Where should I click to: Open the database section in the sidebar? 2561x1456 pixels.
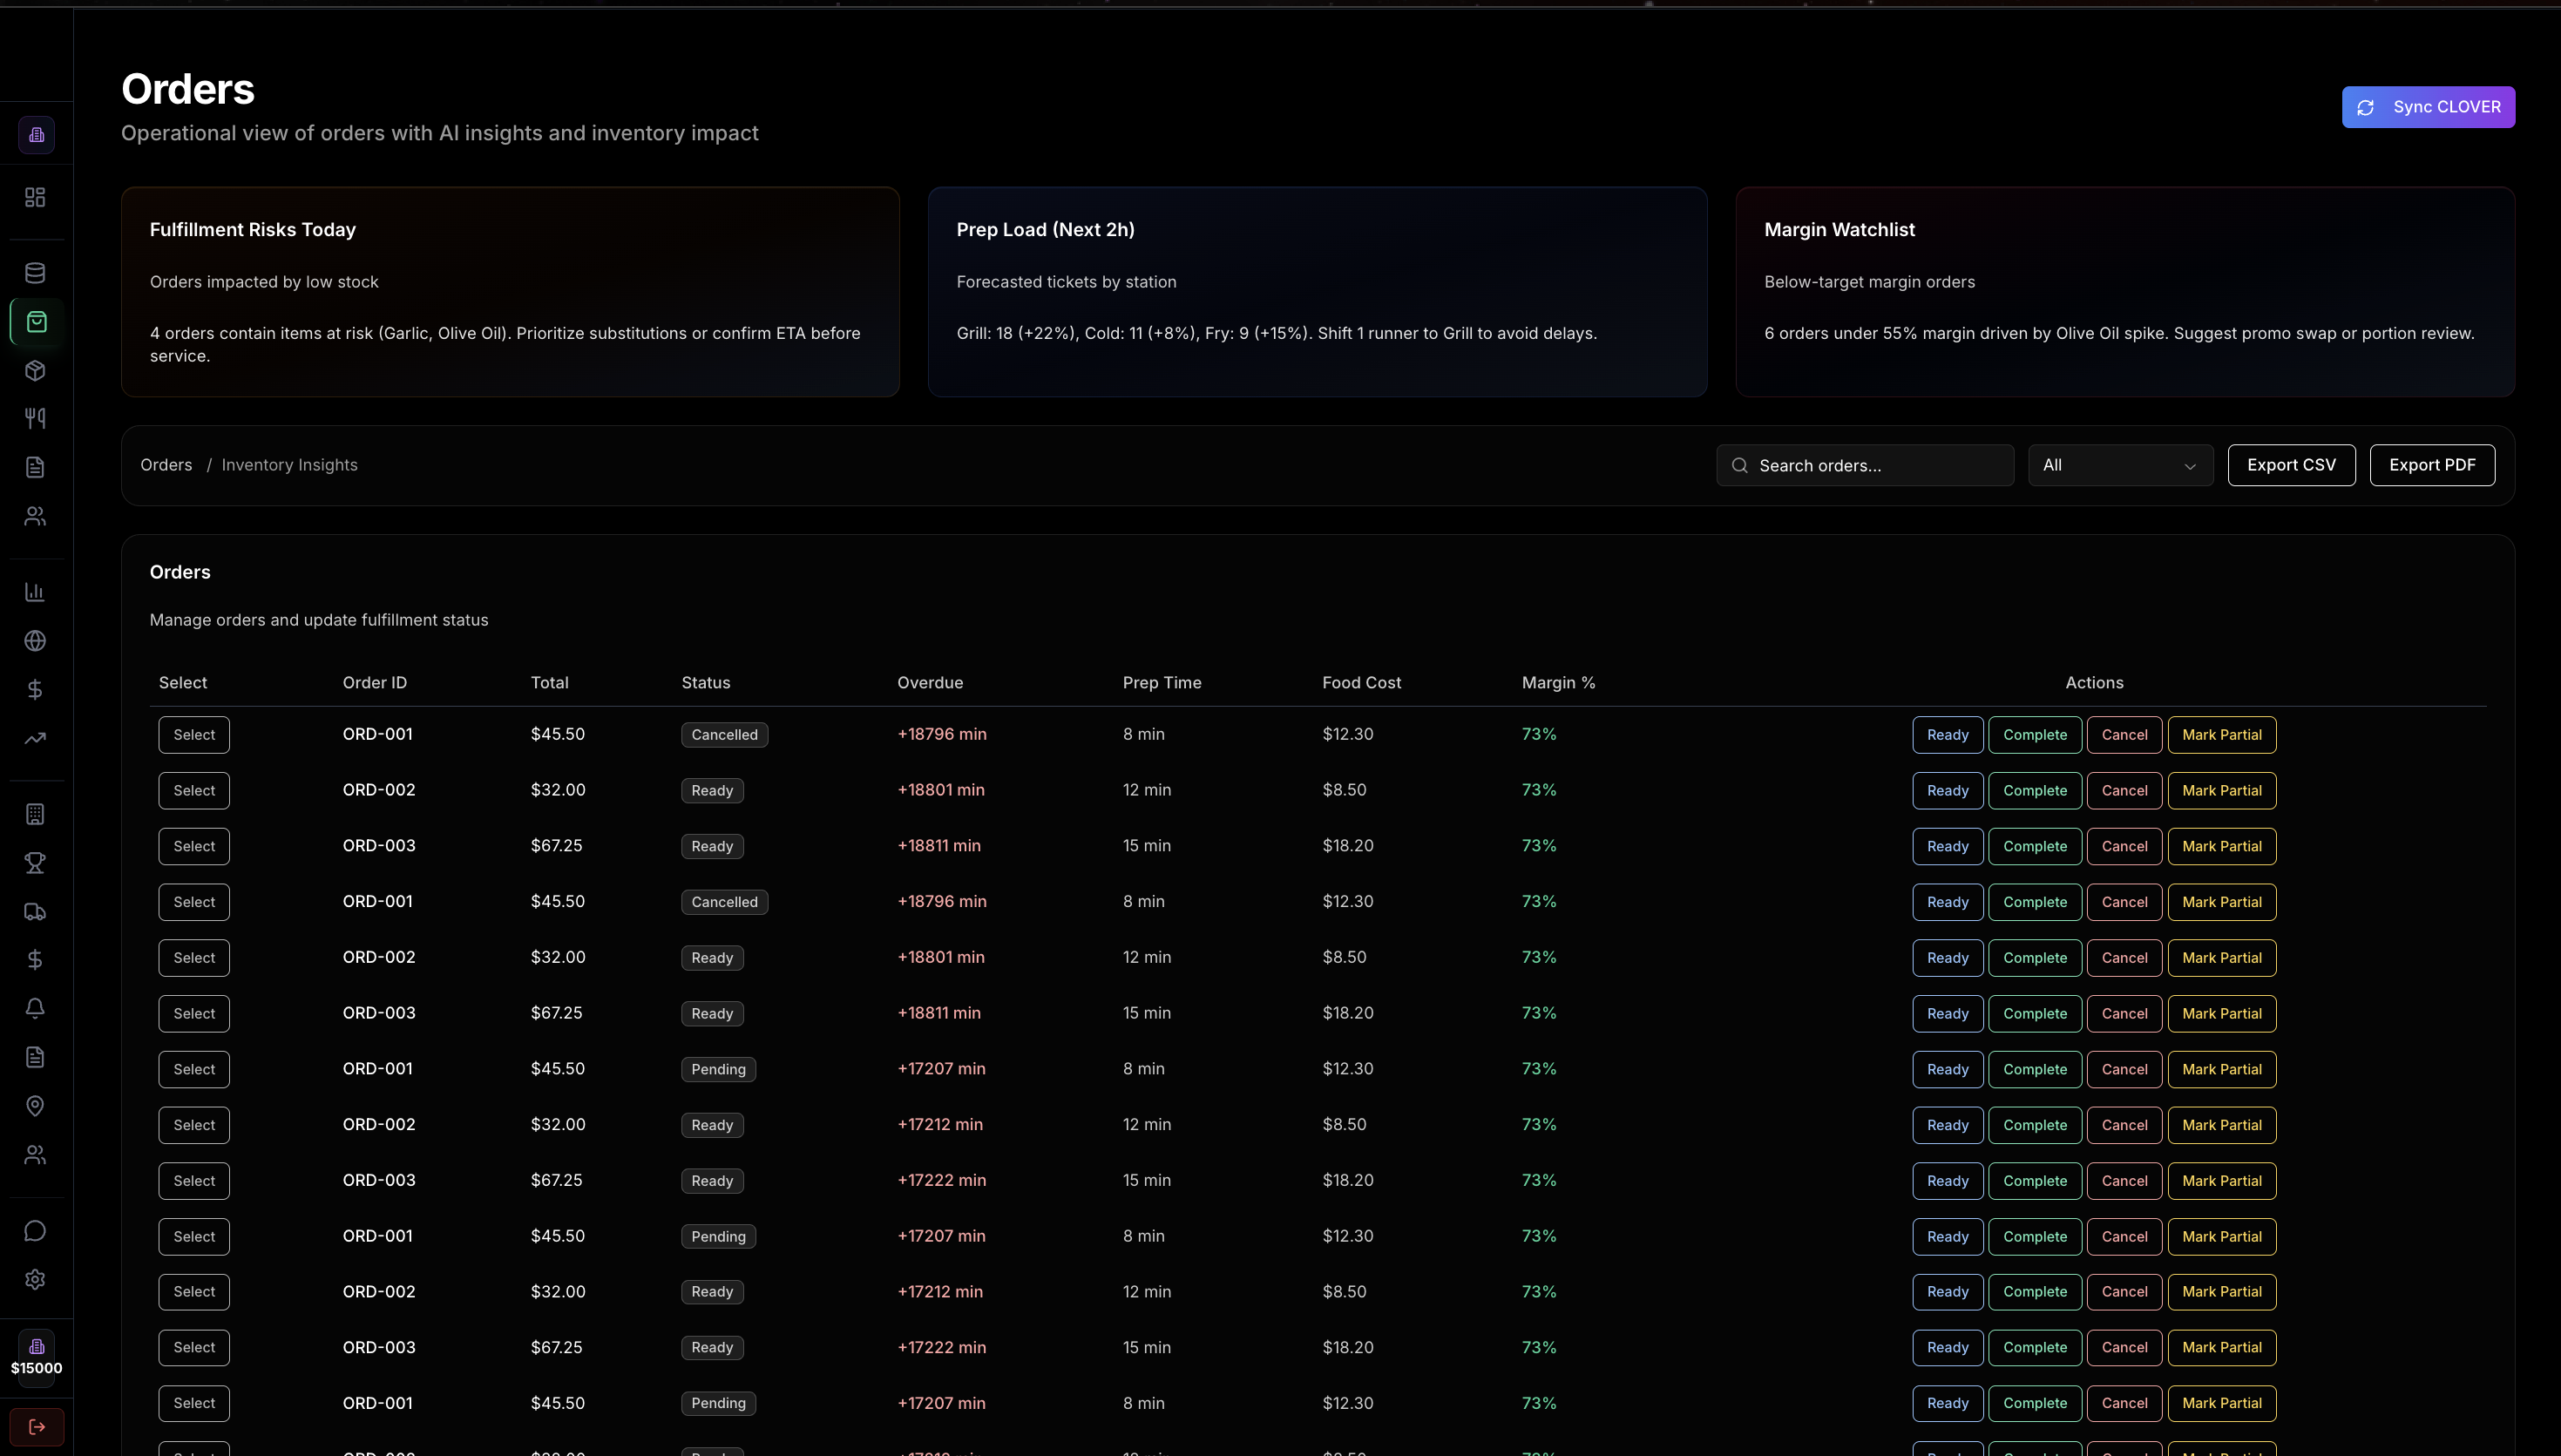(x=36, y=272)
